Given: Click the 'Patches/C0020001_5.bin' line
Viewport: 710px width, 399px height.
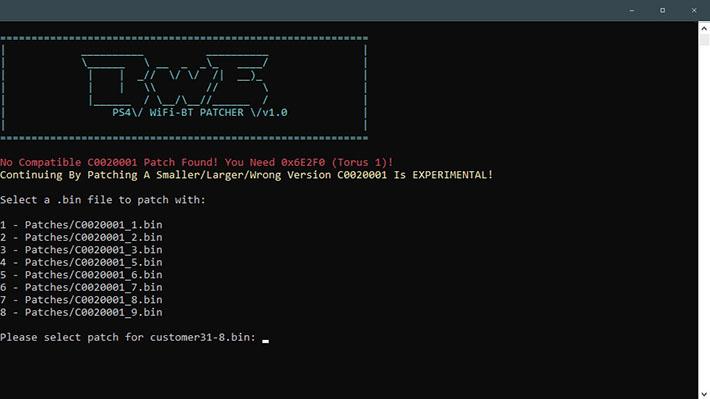Looking at the screenshot, I should [81, 262].
